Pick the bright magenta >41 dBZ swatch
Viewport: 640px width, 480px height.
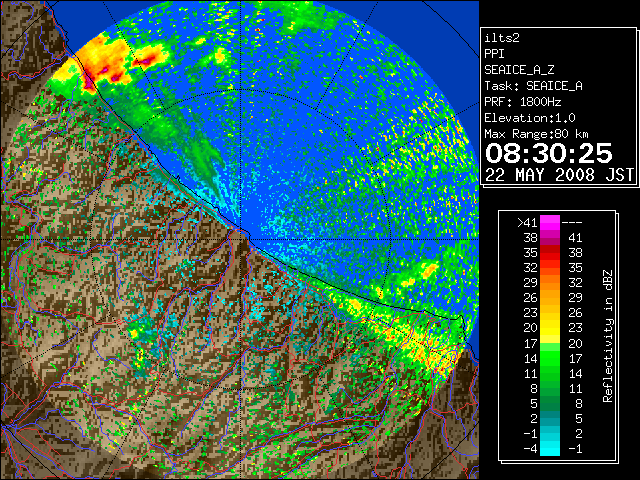pos(550,222)
